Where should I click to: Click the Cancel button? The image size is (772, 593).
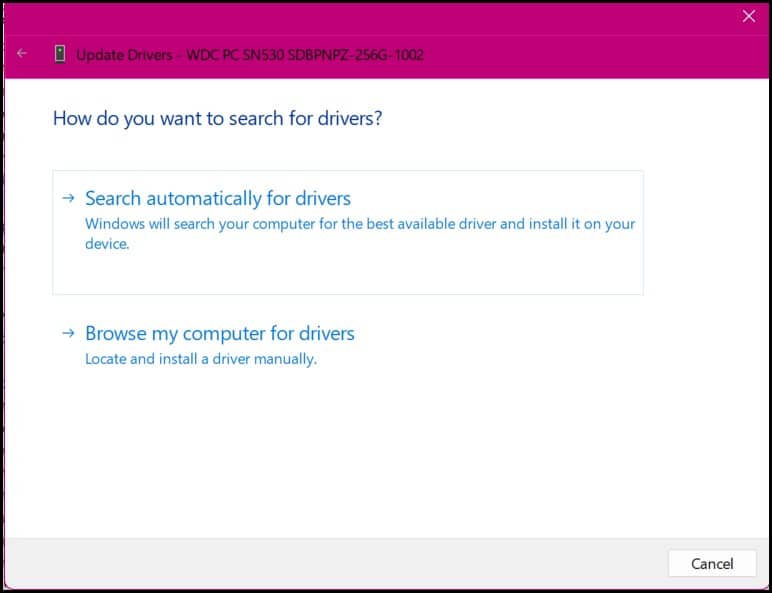(x=712, y=563)
